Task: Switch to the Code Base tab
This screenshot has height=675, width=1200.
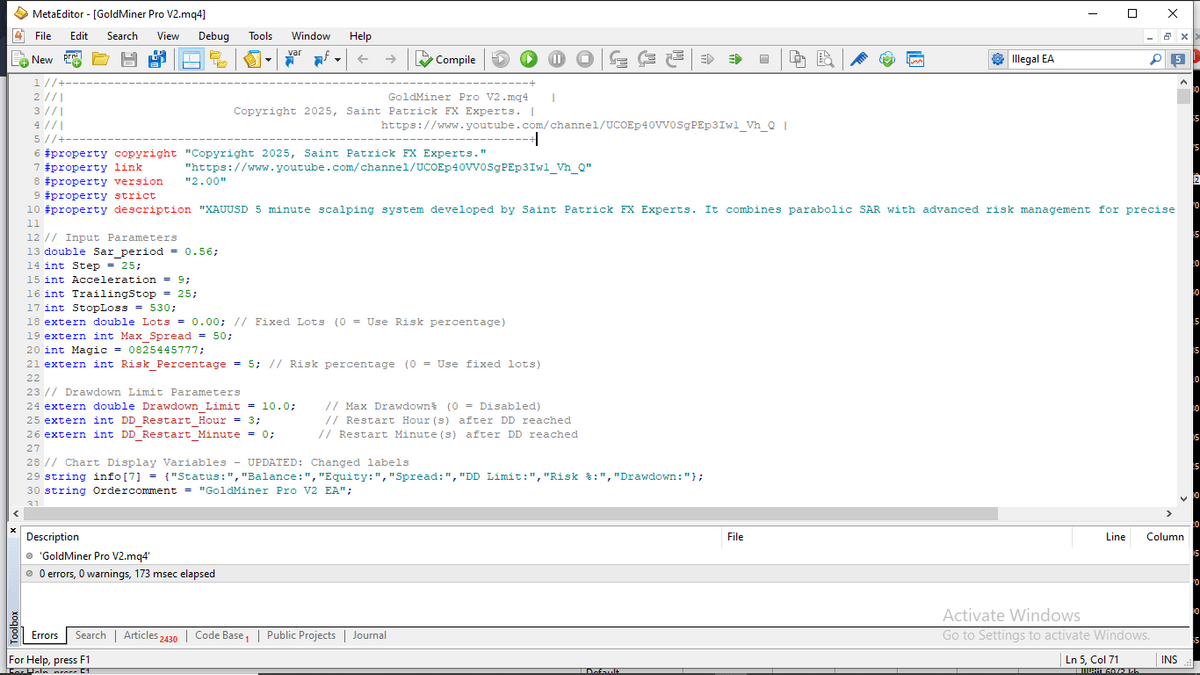Action: [x=221, y=635]
